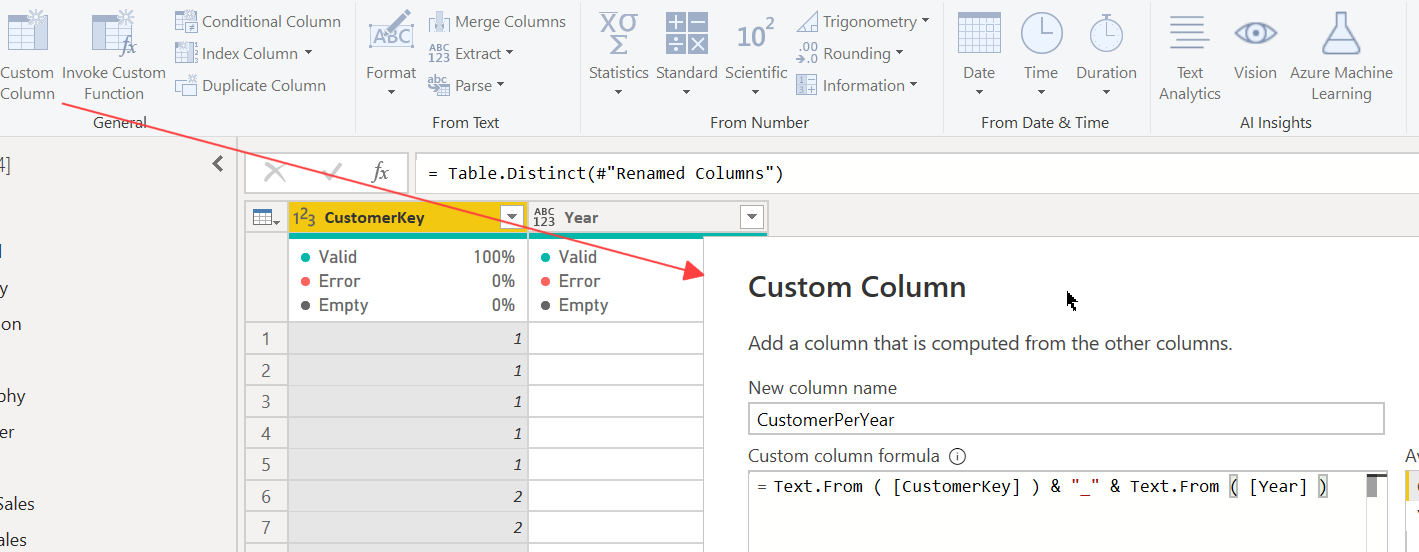Click the fx add step icon
The height and width of the screenshot is (552, 1419).
380,173
